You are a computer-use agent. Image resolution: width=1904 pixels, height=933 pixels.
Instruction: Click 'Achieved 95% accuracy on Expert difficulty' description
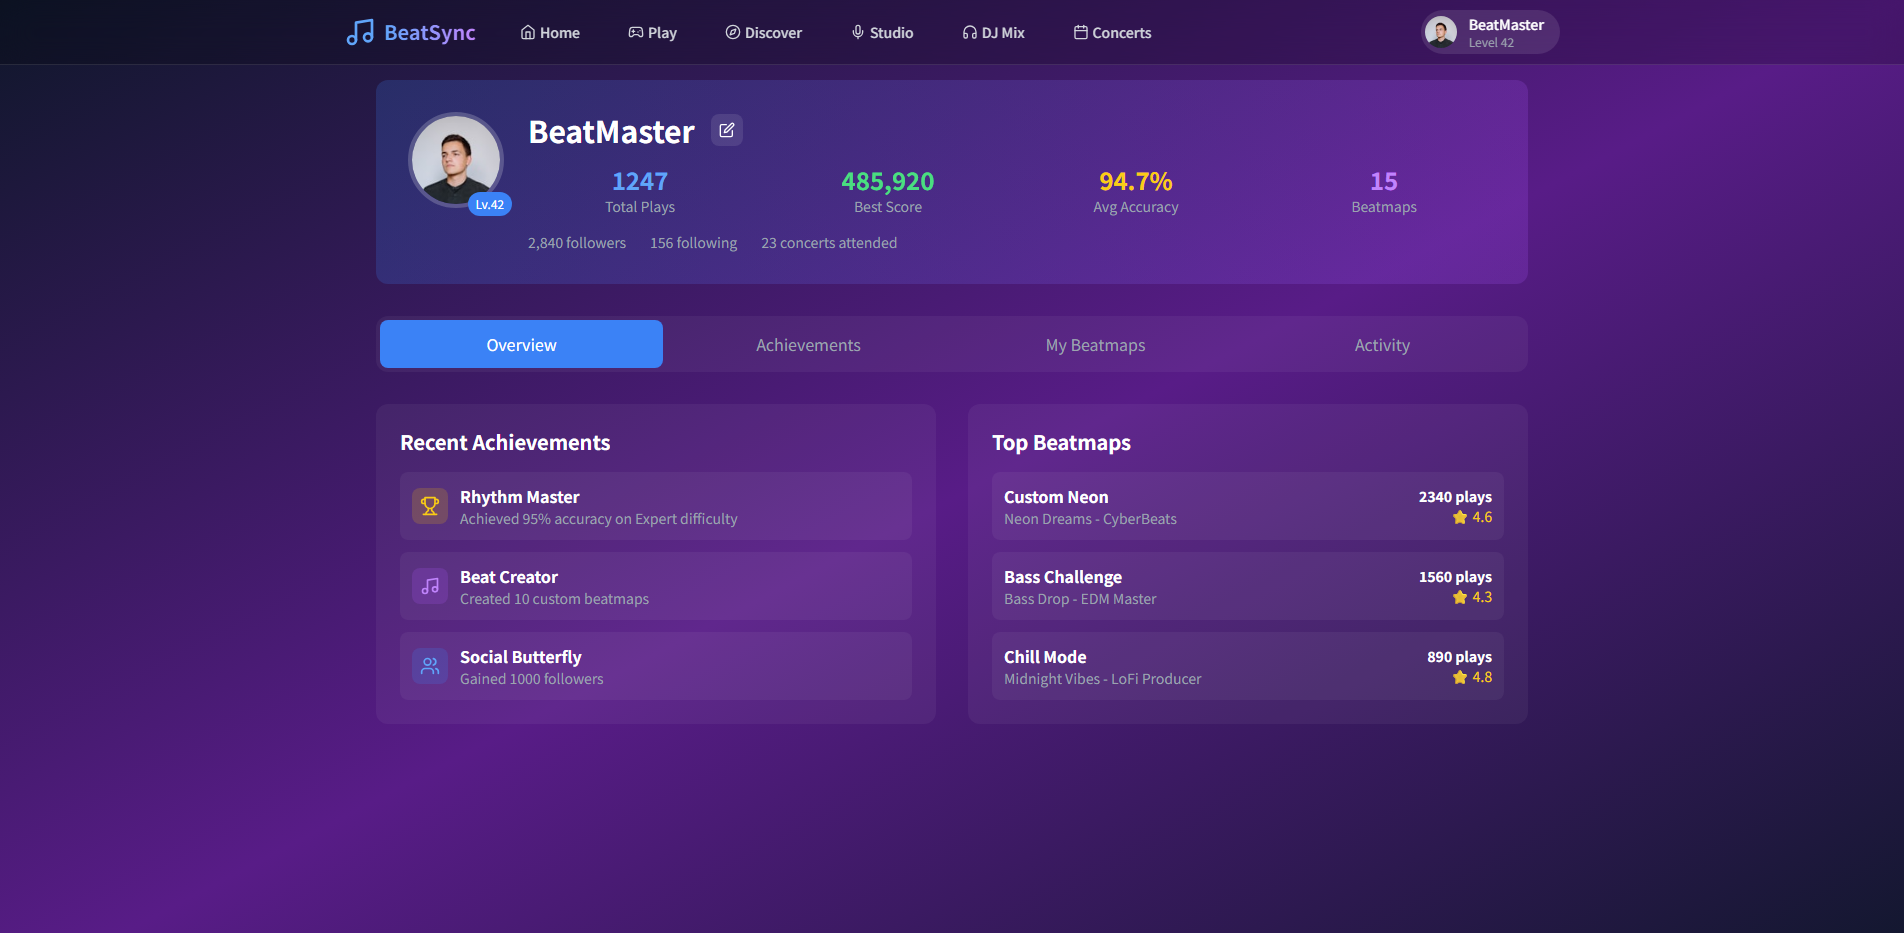[x=598, y=519]
